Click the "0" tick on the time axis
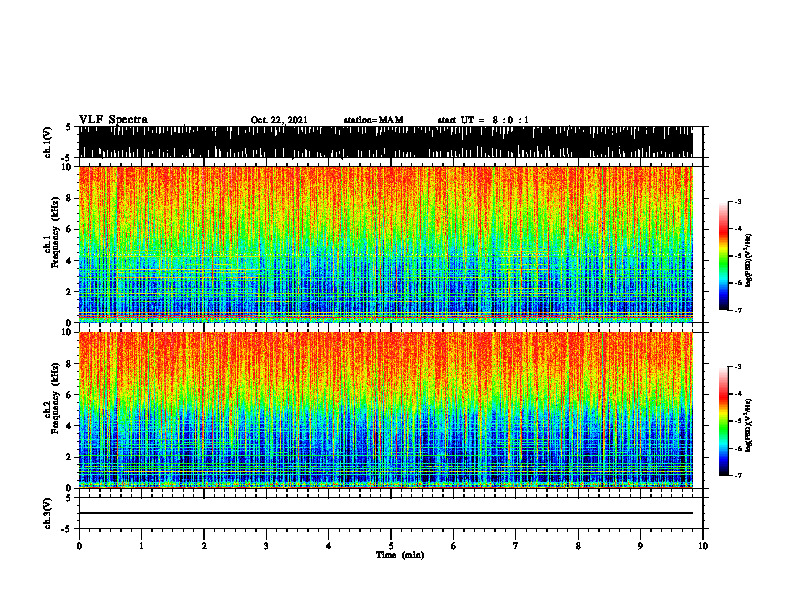Viewport: 792px width, 612px height. (79, 546)
